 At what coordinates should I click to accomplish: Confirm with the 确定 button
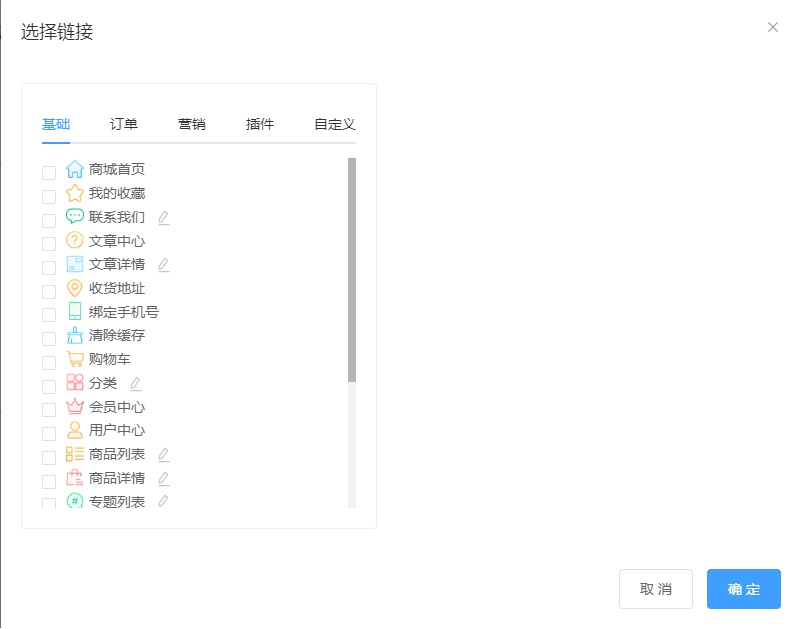[744, 589]
